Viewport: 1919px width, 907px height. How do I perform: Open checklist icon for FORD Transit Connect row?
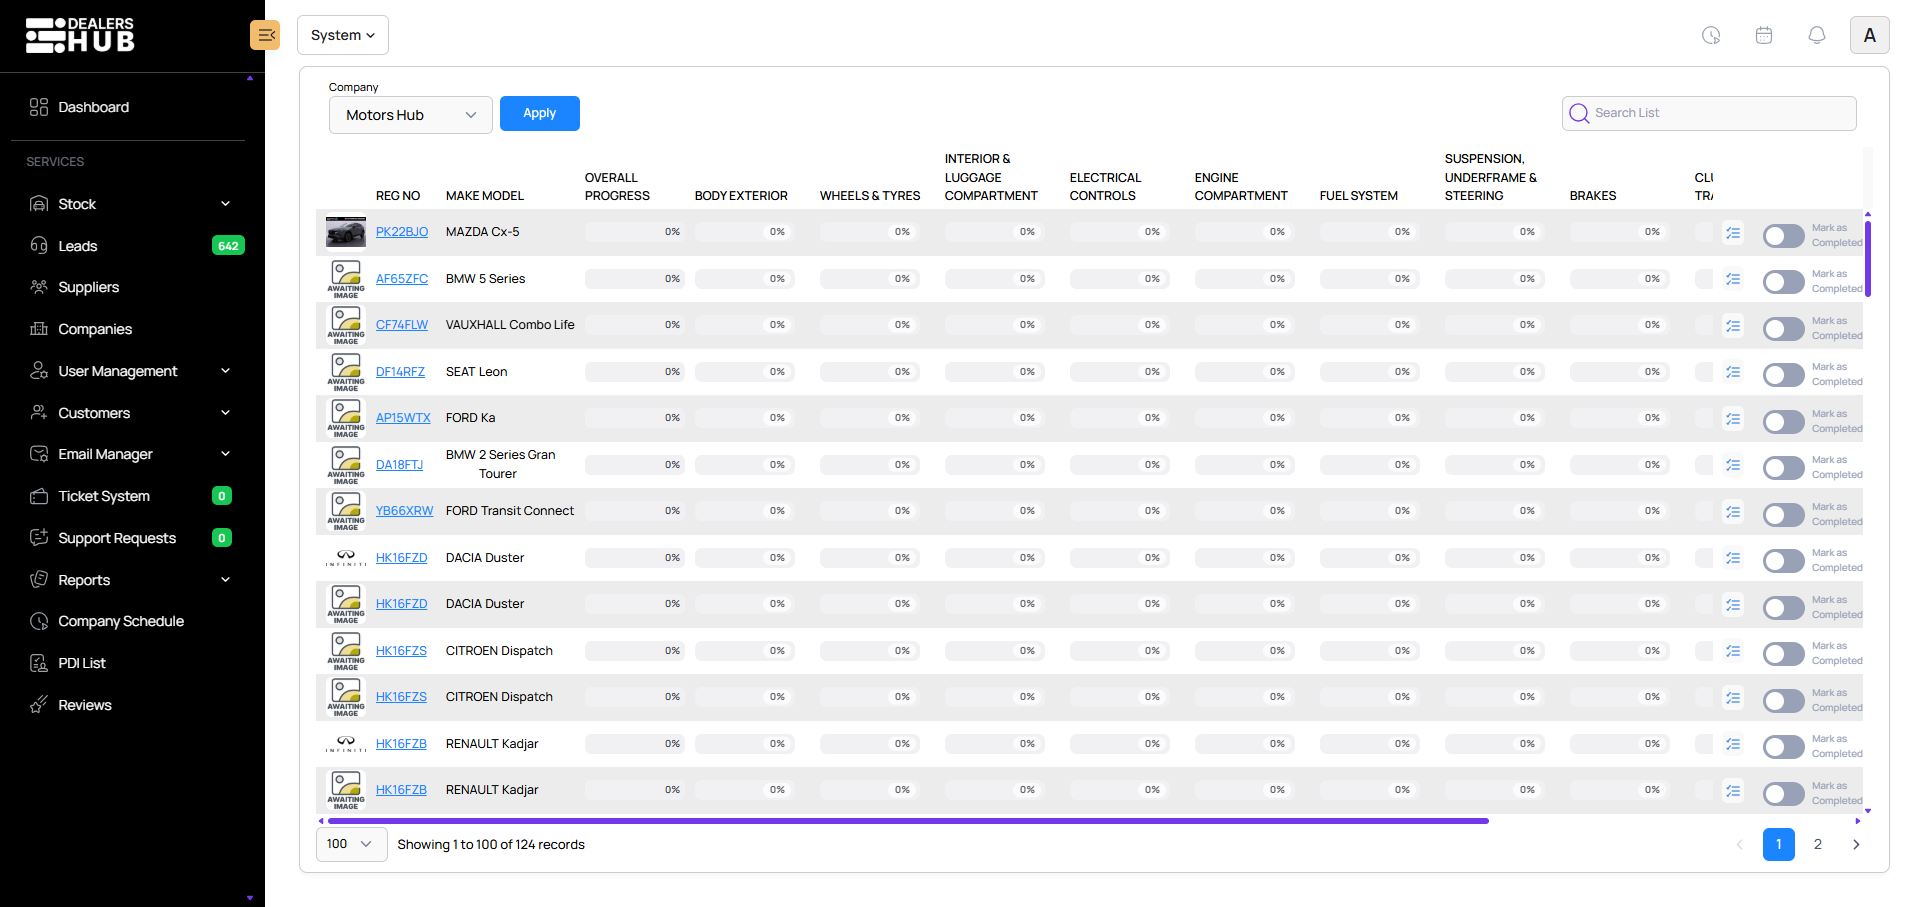(x=1733, y=512)
